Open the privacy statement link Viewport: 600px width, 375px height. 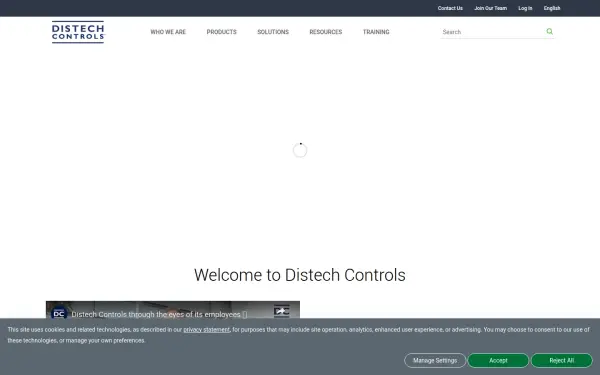point(207,329)
